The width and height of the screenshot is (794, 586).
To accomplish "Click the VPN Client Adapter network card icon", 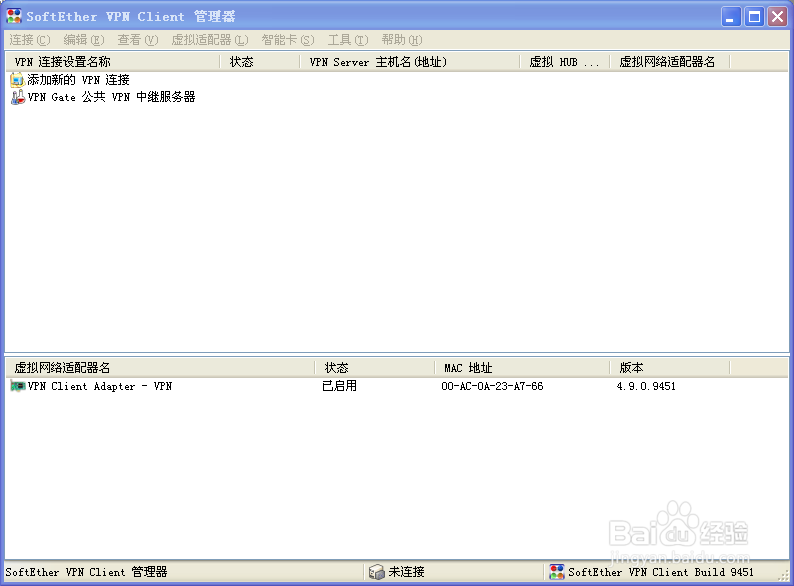I will point(18,386).
